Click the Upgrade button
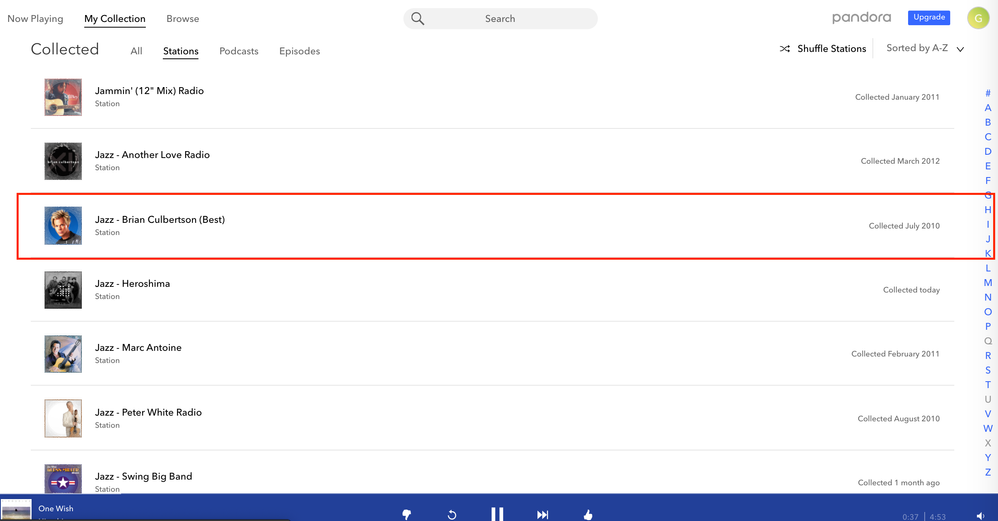Viewport: 998px width, 521px height. click(929, 17)
